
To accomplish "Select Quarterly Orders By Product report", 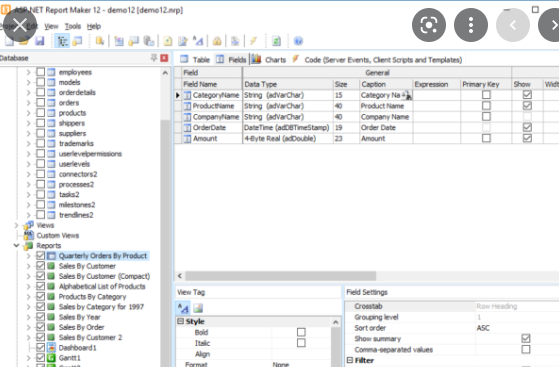I will click(103, 256).
